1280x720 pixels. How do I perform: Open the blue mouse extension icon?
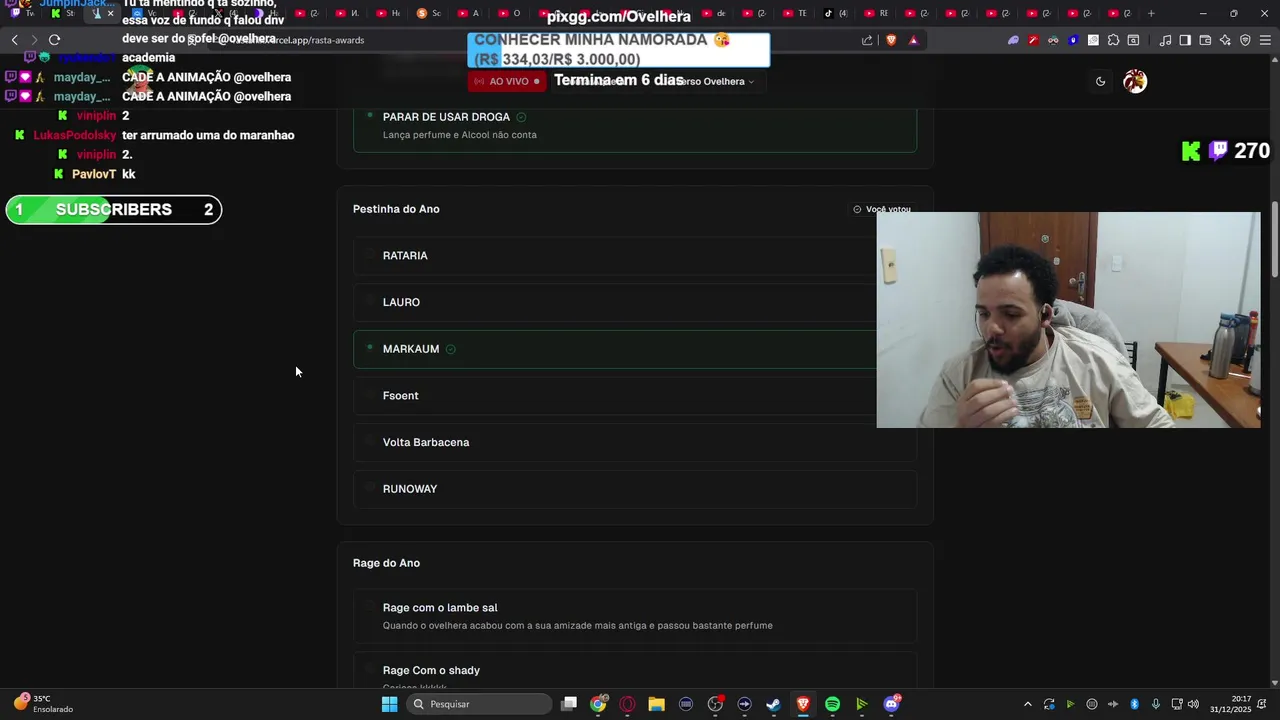(1073, 40)
